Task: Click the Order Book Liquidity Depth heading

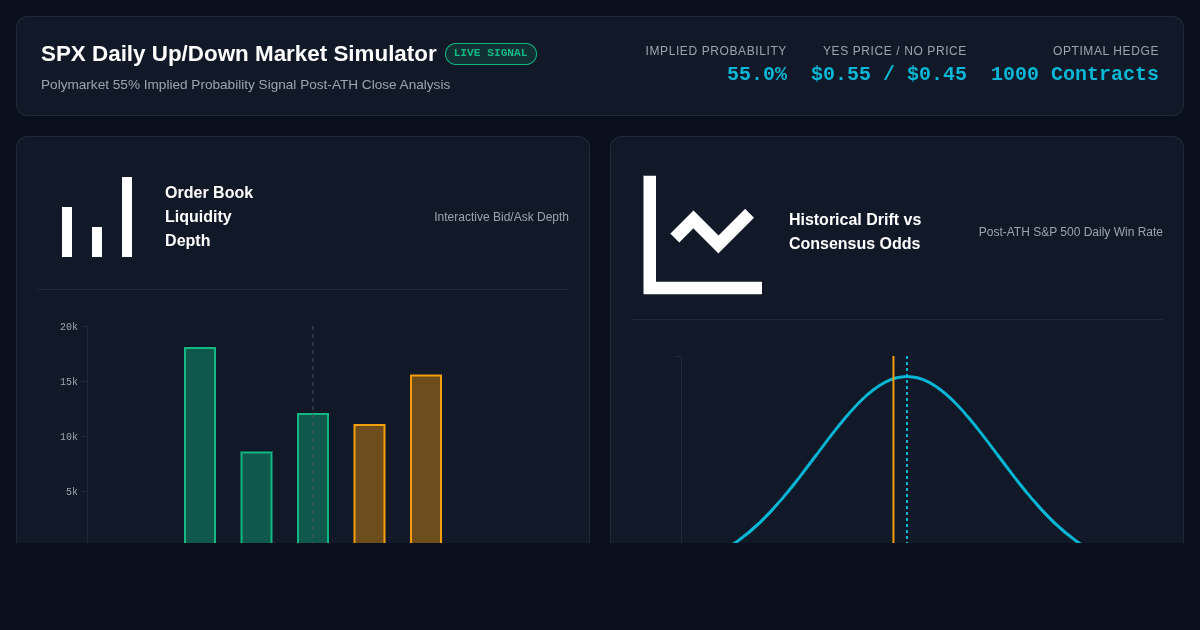Action: click(209, 217)
